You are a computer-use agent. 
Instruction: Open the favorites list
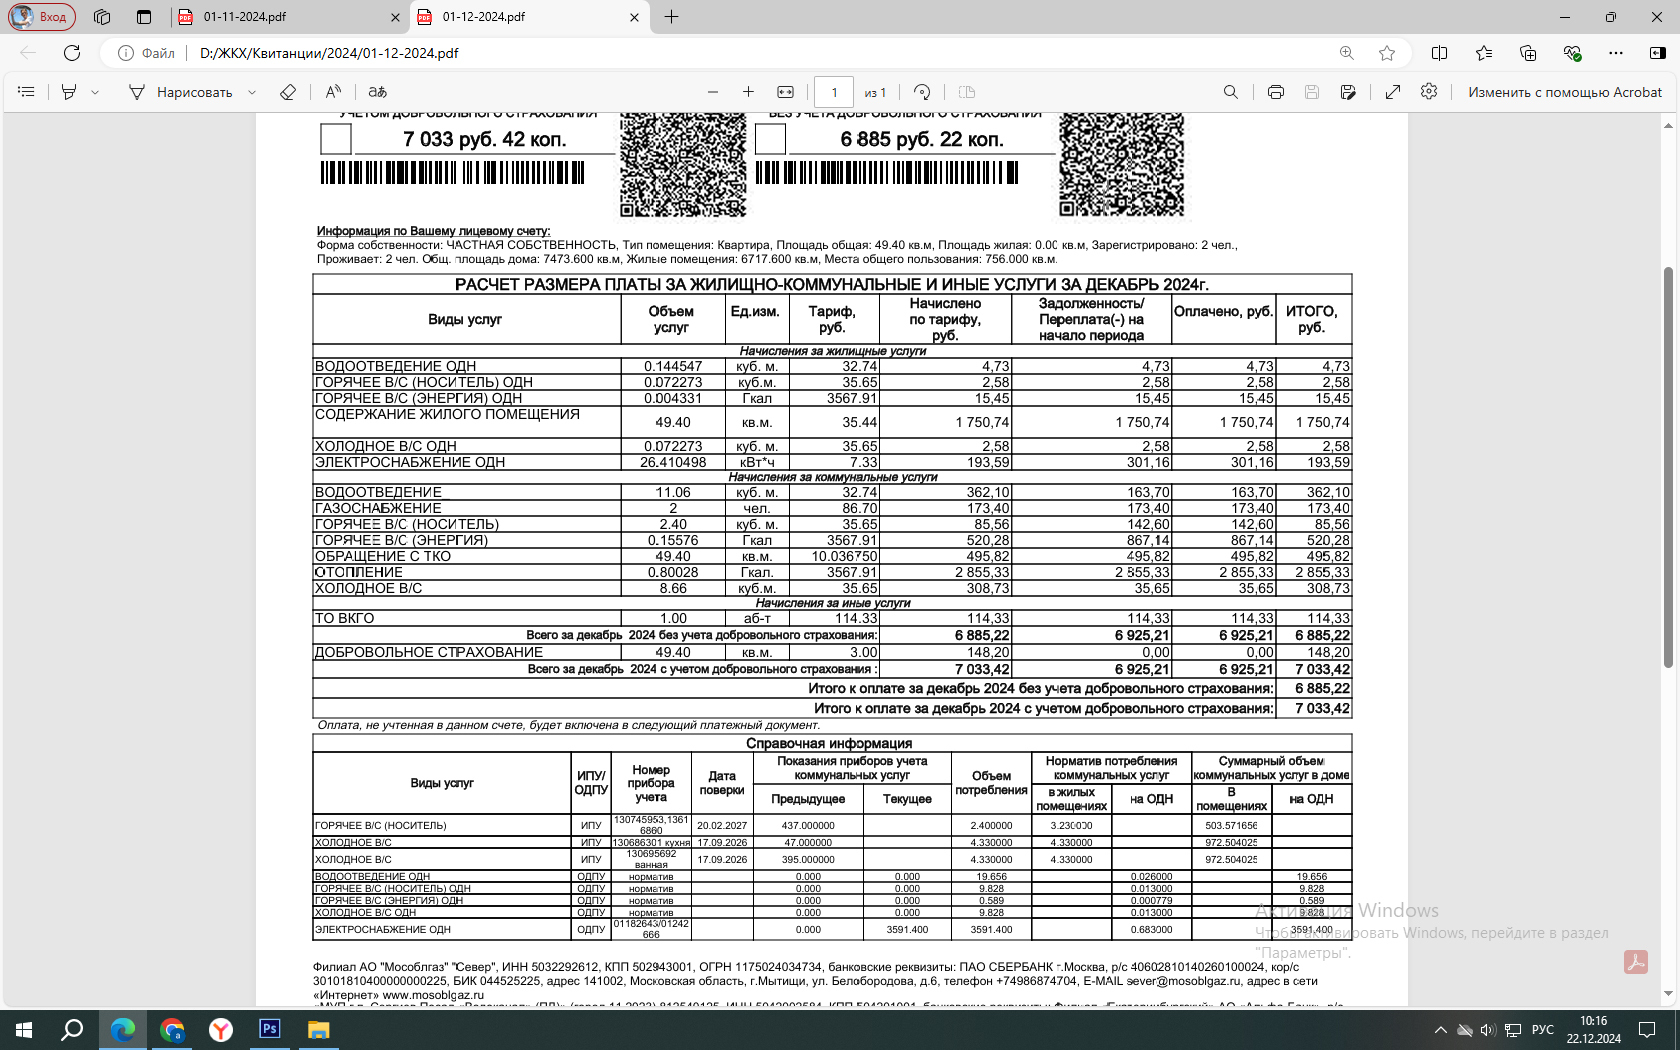tap(1484, 53)
